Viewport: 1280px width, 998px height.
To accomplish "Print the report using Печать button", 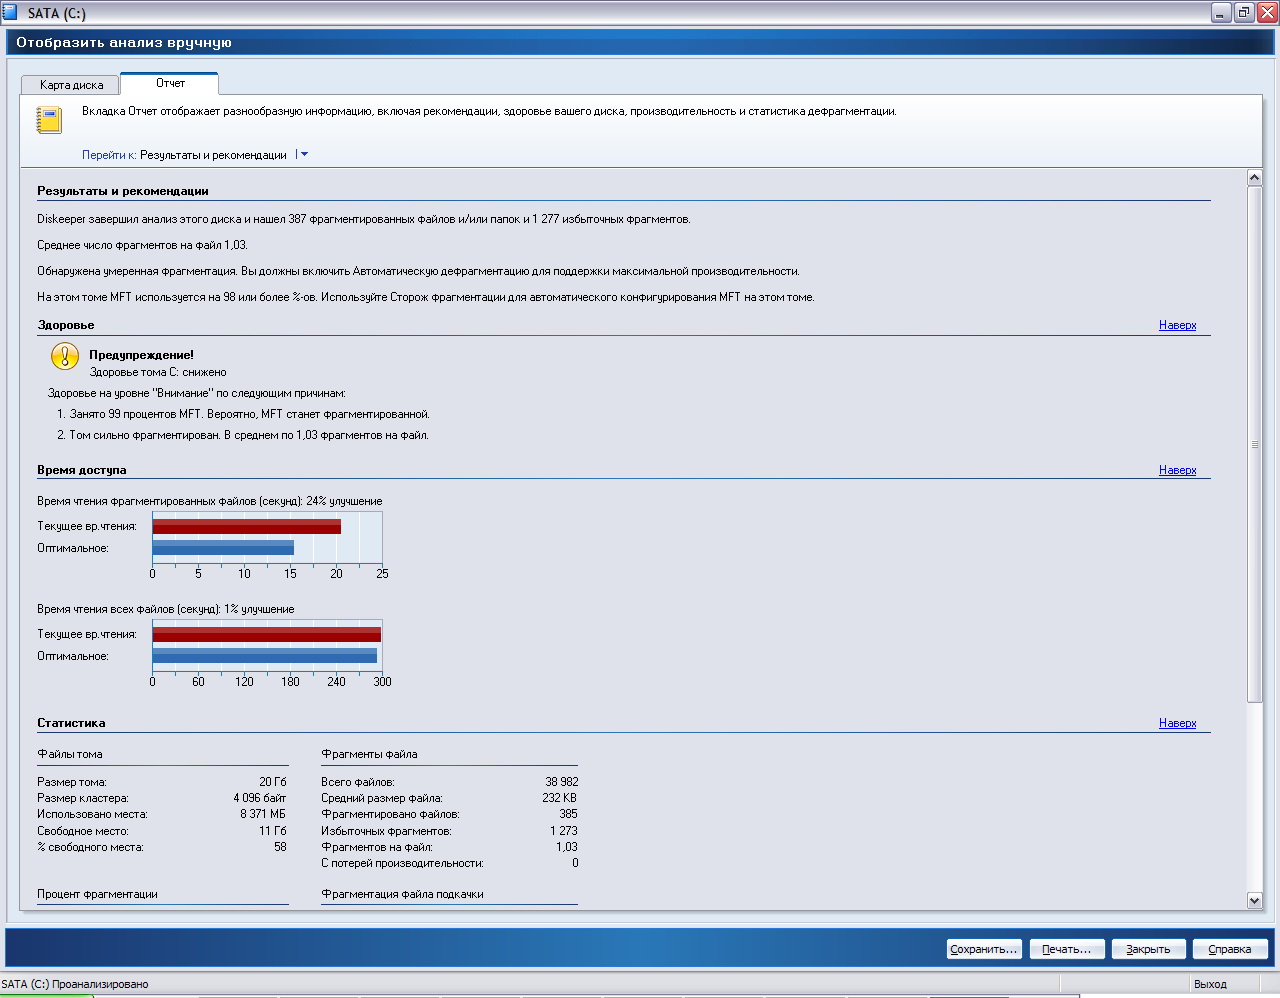I will click(1066, 949).
